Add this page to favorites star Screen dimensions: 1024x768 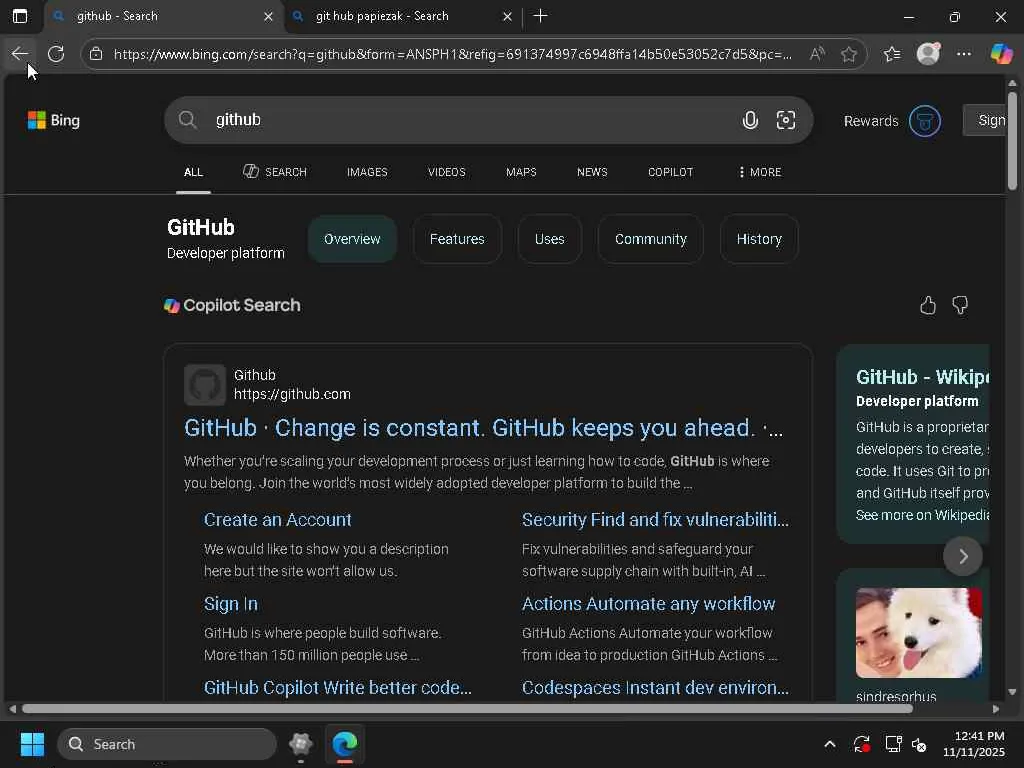pyautogui.click(x=848, y=54)
